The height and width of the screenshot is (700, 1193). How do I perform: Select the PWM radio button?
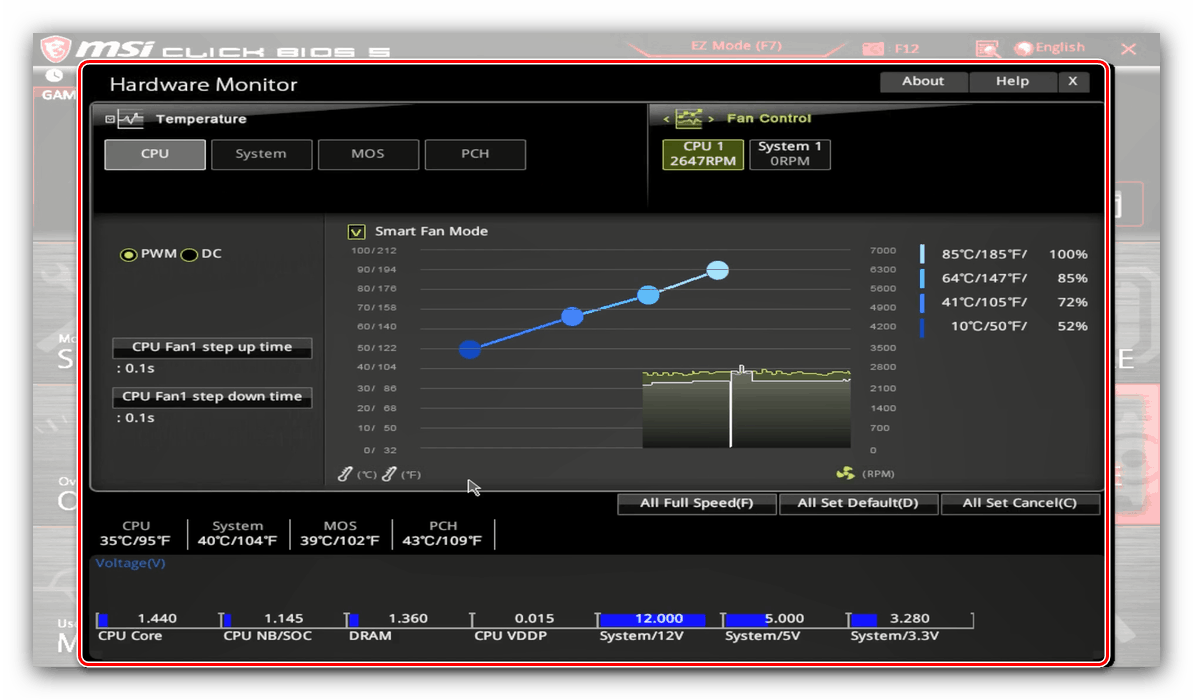128,254
